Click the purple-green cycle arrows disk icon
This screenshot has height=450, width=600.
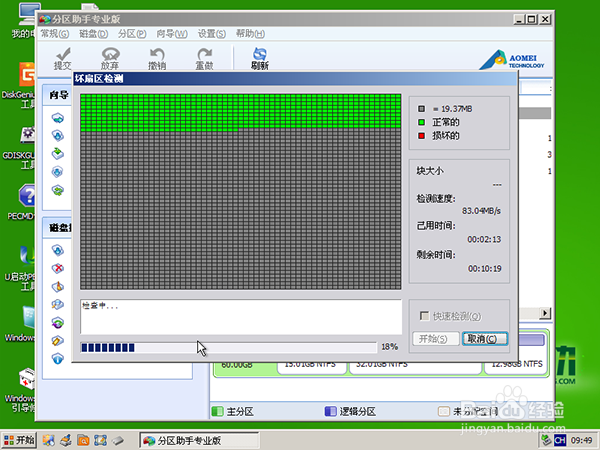tap(58, 322)
